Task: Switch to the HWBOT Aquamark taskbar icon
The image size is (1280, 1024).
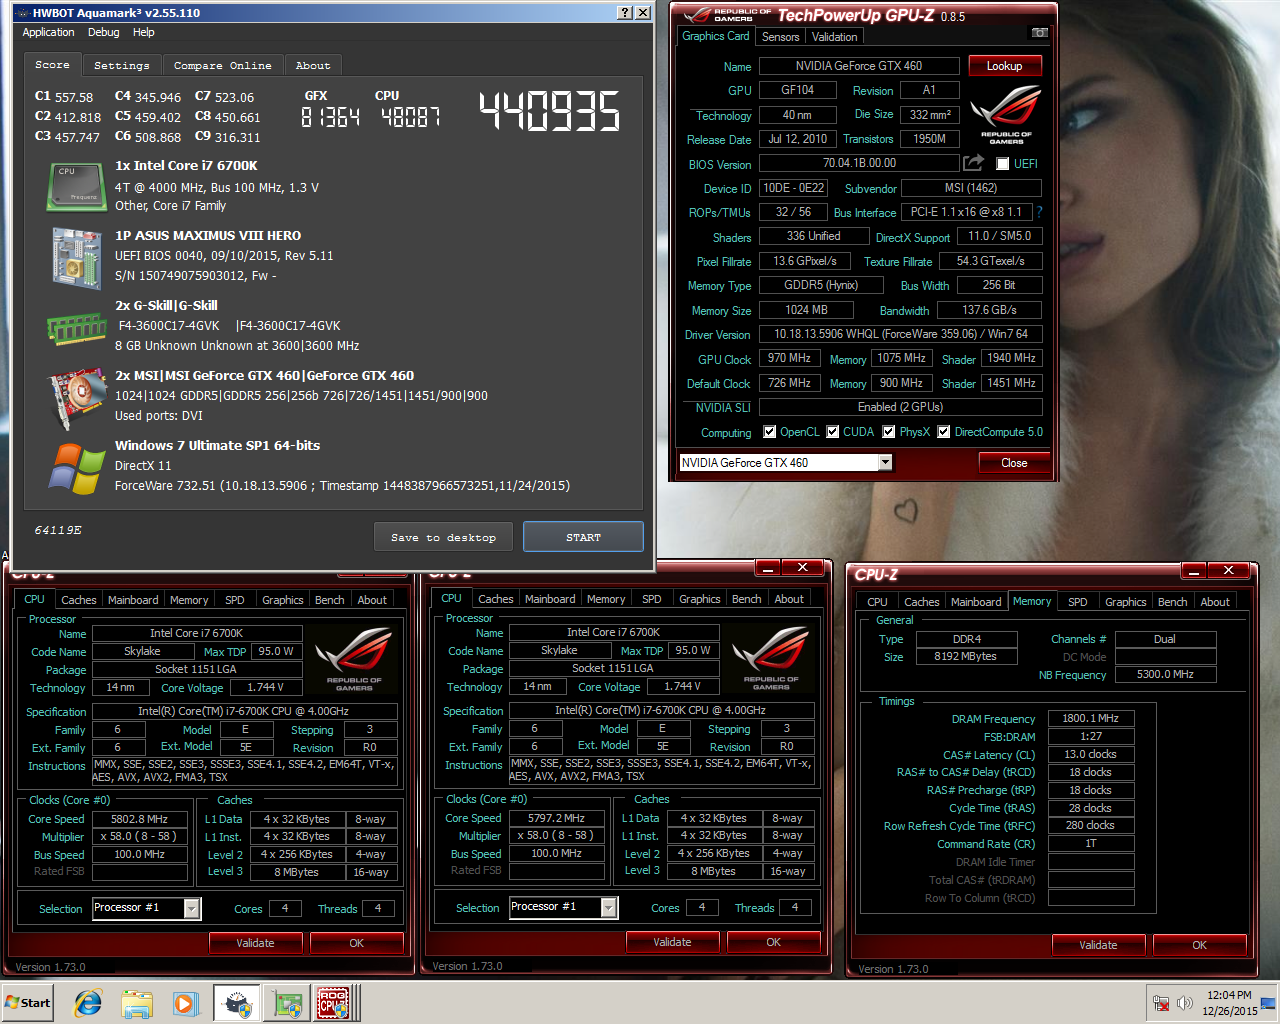Action: (x=237, y=1003)
